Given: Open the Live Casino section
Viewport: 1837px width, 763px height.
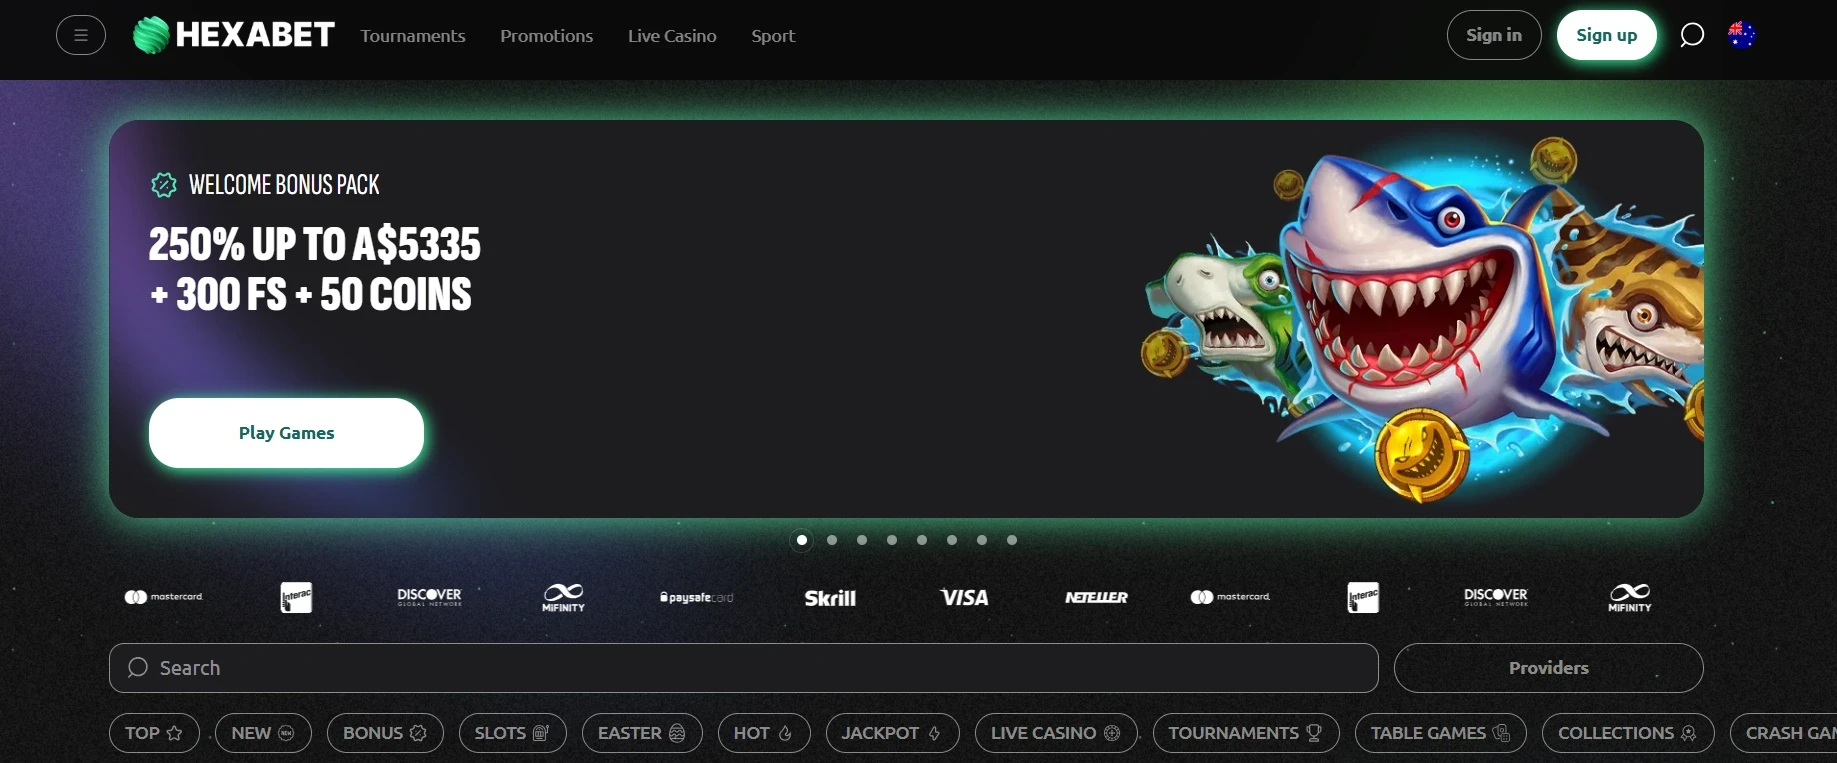Looking at the screenshot, I should (672, 36).
